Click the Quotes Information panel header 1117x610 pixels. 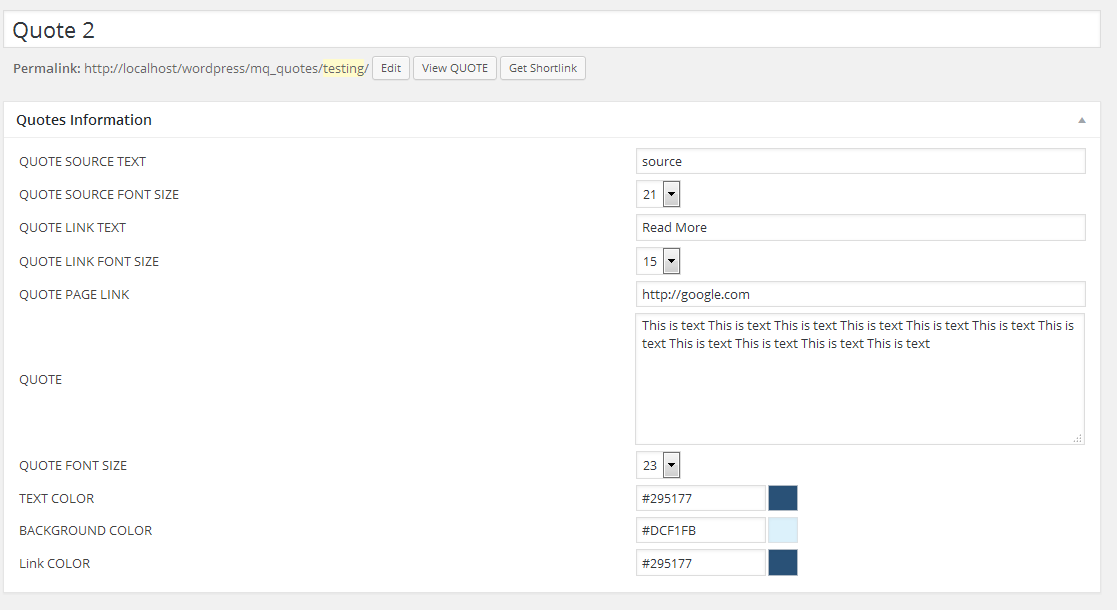tap(83, 120)
